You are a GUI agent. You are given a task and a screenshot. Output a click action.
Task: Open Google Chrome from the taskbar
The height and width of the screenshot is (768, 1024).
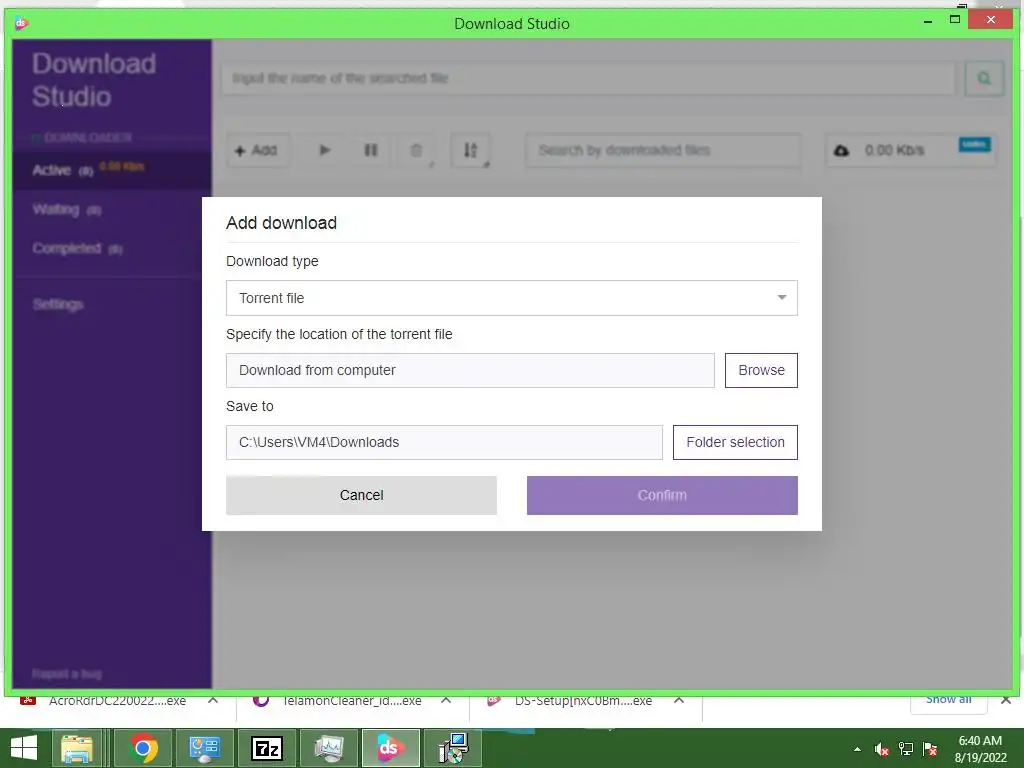point(143,748)
